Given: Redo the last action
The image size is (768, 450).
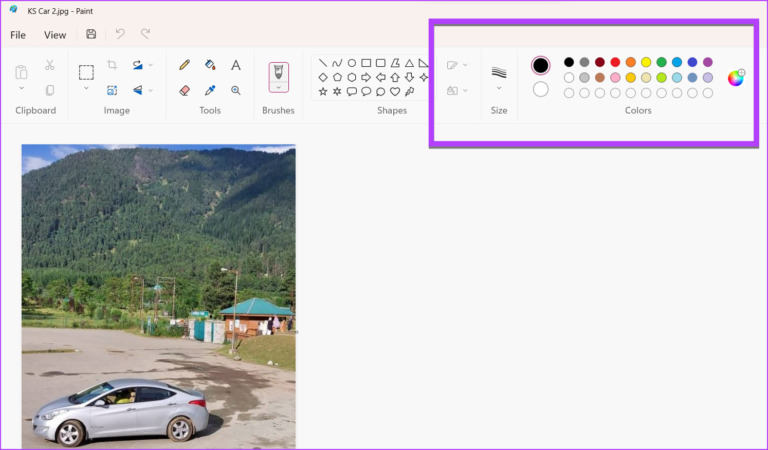Looking at the screenshot, I should (x=145, y=34).
